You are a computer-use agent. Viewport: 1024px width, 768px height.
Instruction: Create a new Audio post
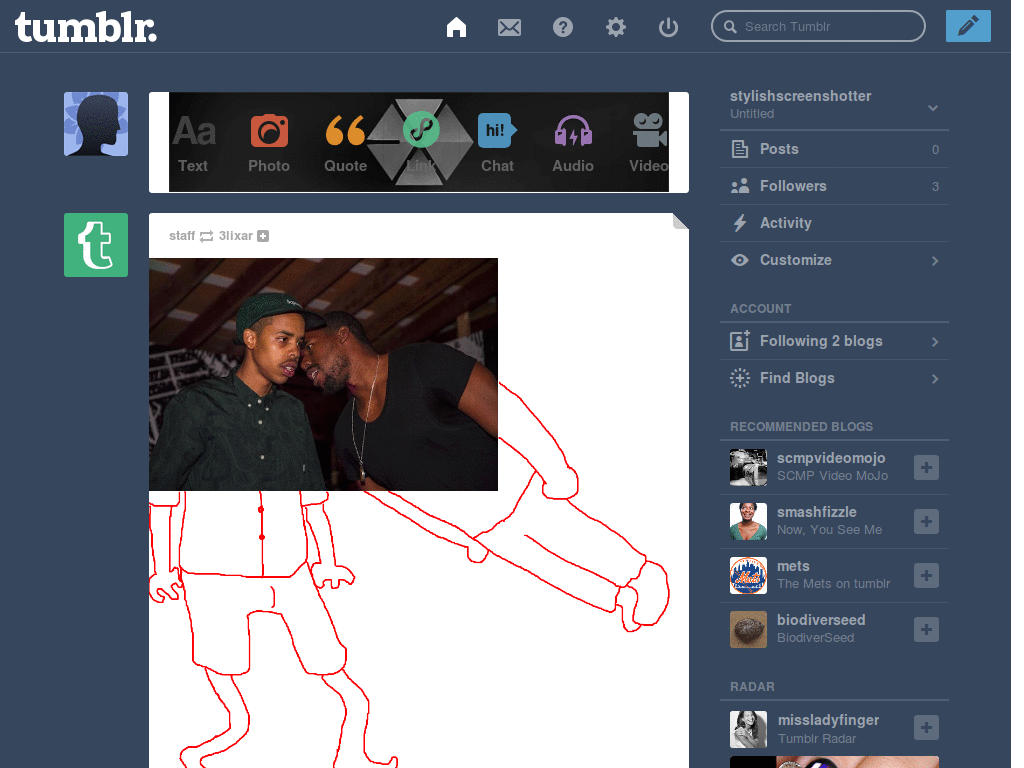pyautogui.click(x=573, y=143)
